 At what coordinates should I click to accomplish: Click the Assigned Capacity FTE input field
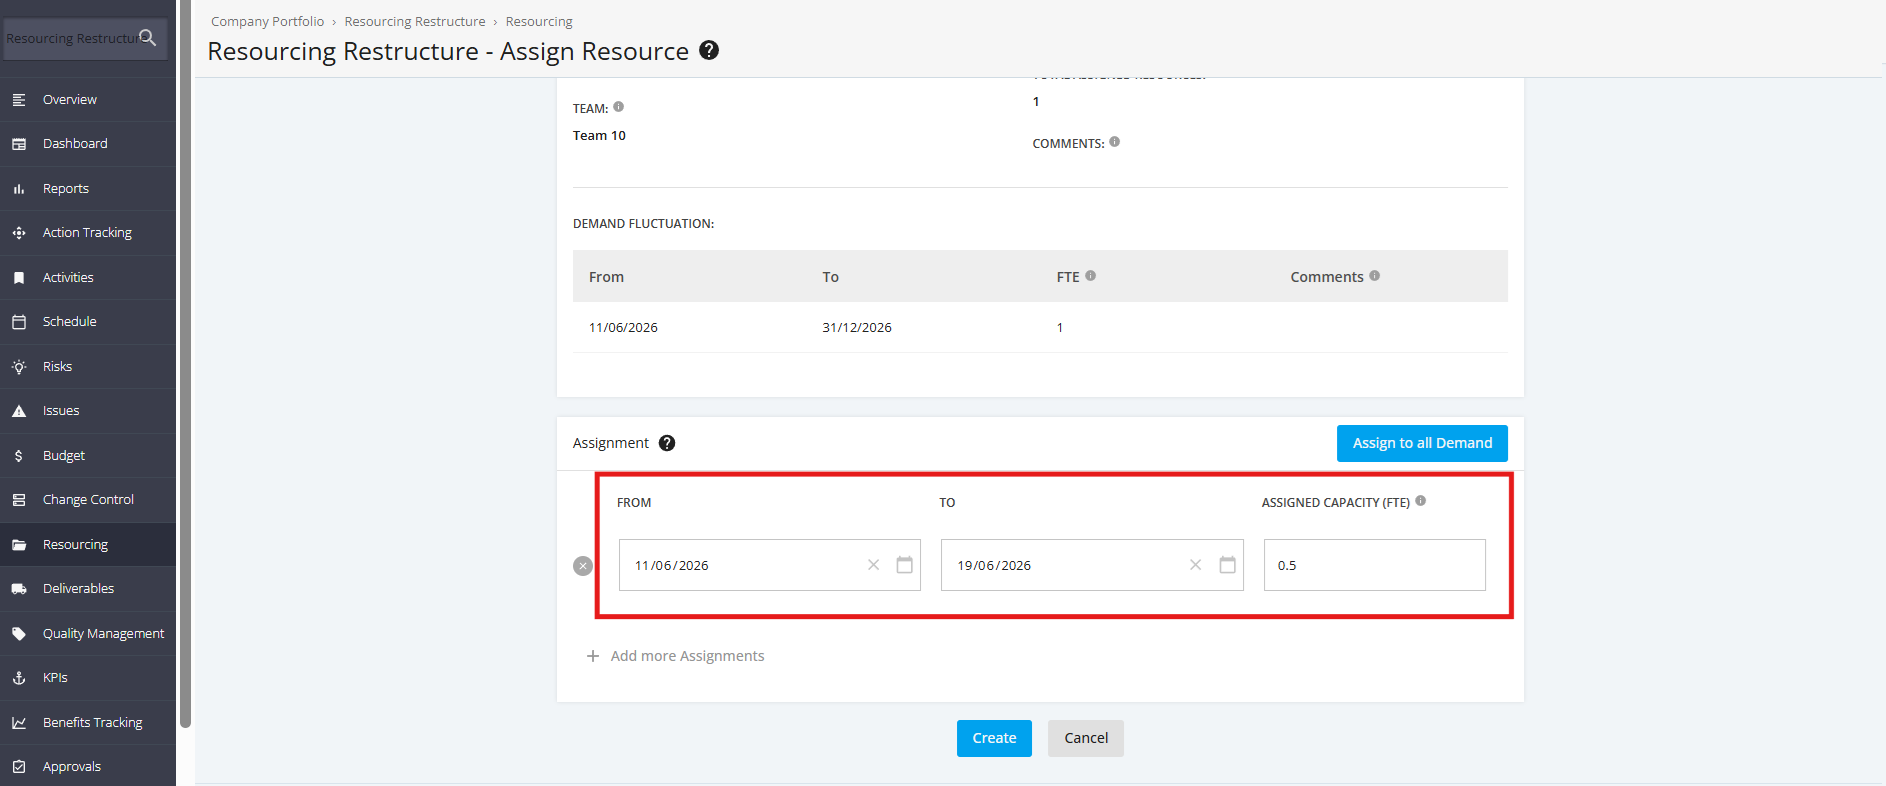click(1374, 565)
